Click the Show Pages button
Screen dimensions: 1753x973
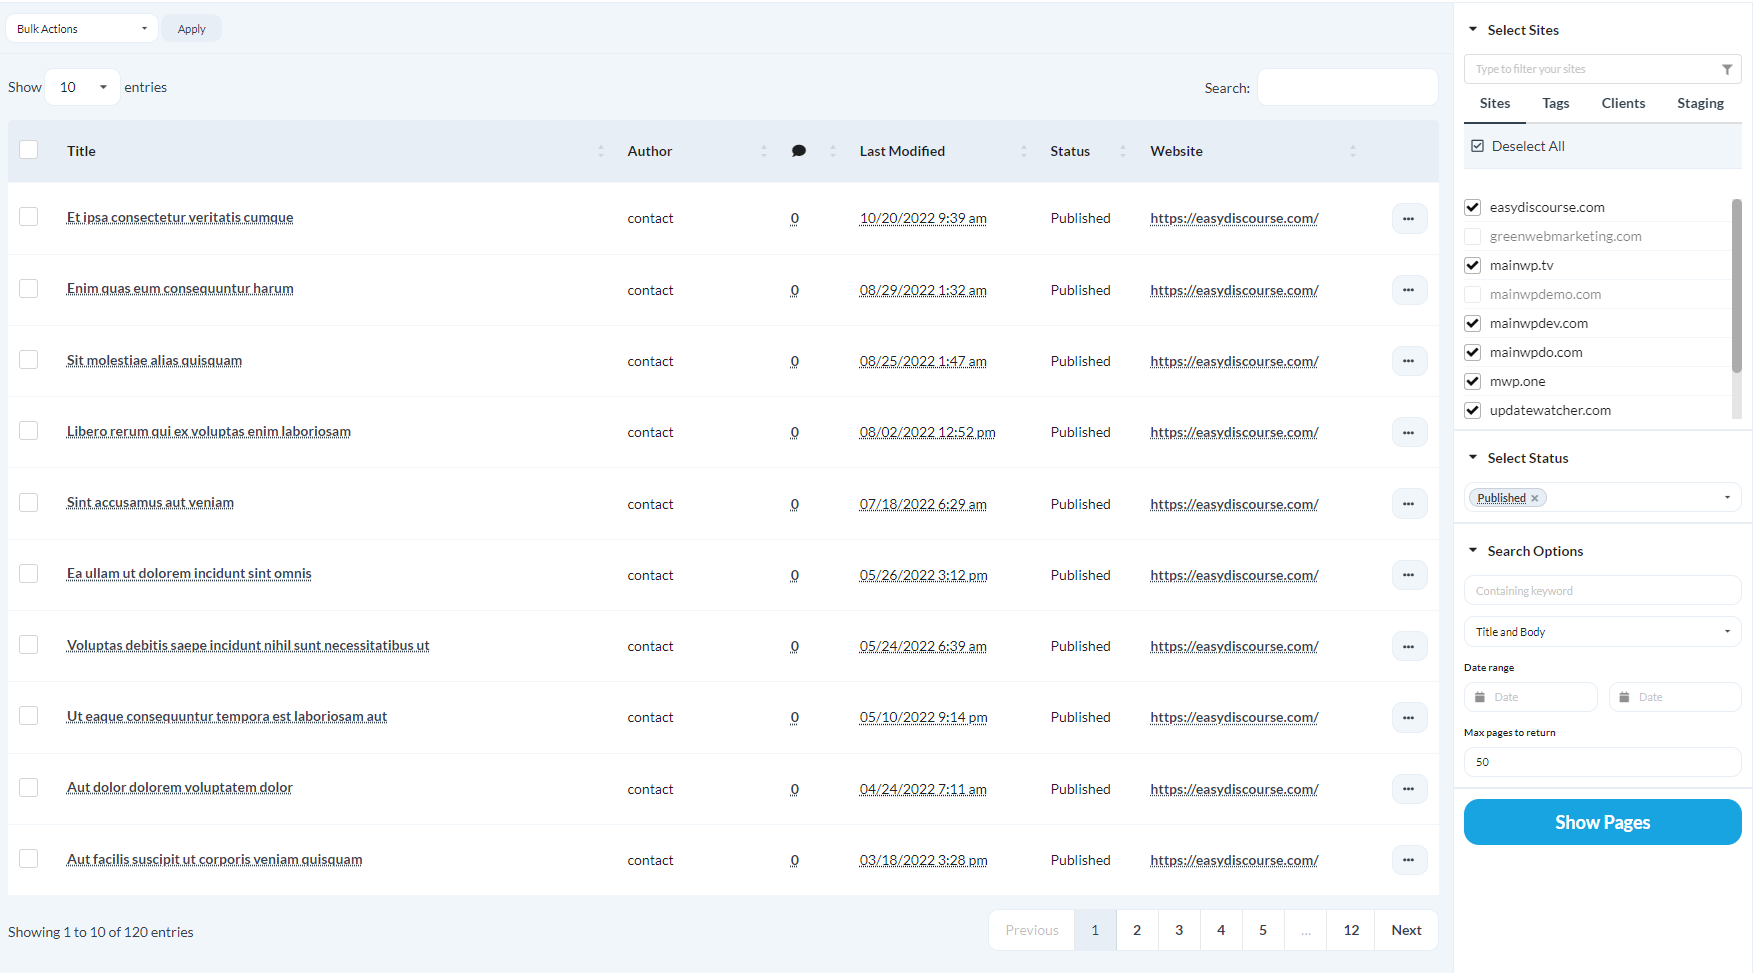point(1601,822)
